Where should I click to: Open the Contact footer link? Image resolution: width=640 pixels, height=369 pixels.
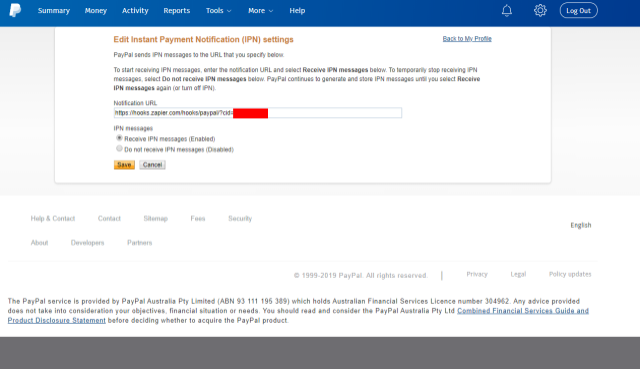click(x=109, y=219)
